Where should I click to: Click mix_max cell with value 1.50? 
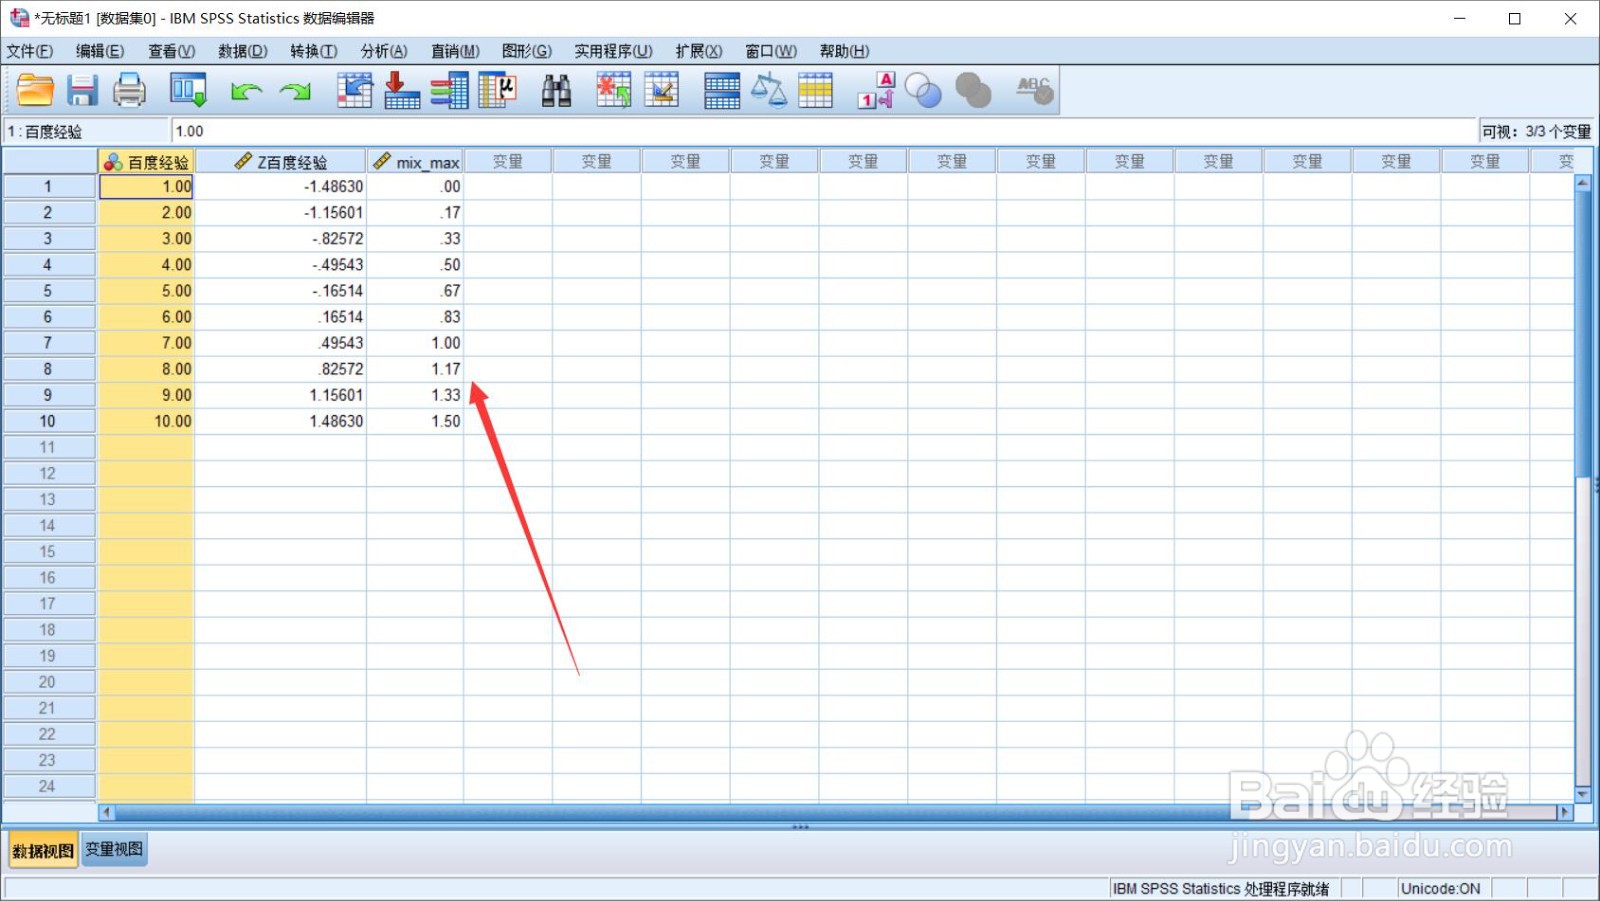(x=415, y=421)
